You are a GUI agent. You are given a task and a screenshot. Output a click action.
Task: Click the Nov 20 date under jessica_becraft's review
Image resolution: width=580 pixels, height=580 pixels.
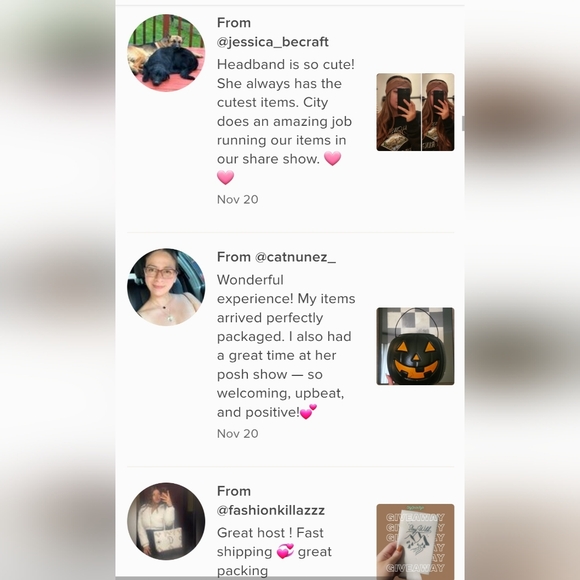237,200
